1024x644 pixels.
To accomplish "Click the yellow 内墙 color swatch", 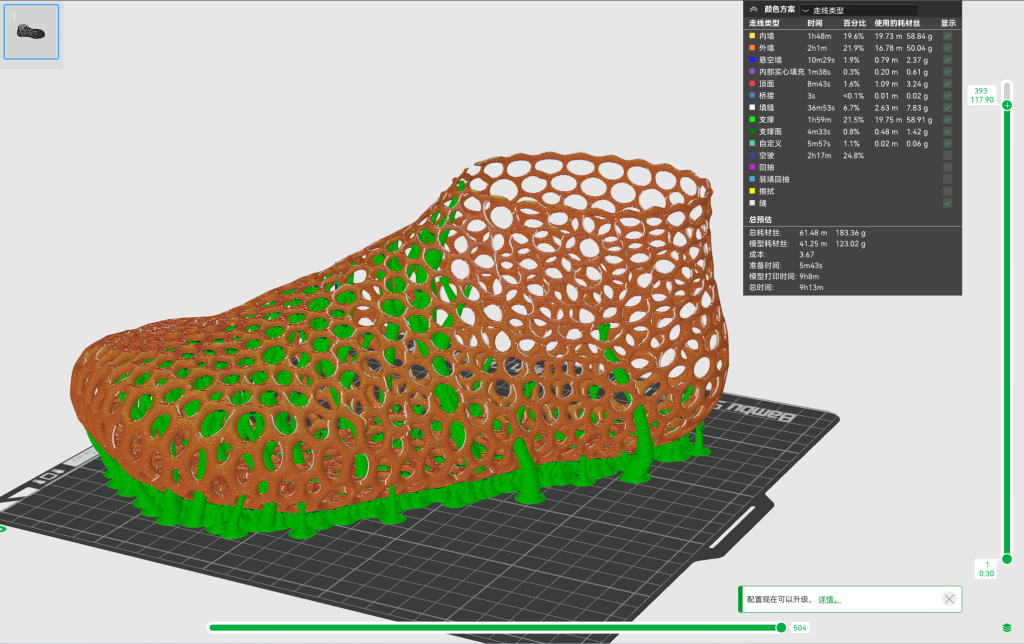I will pyautogui.click(x=752, y=36).
